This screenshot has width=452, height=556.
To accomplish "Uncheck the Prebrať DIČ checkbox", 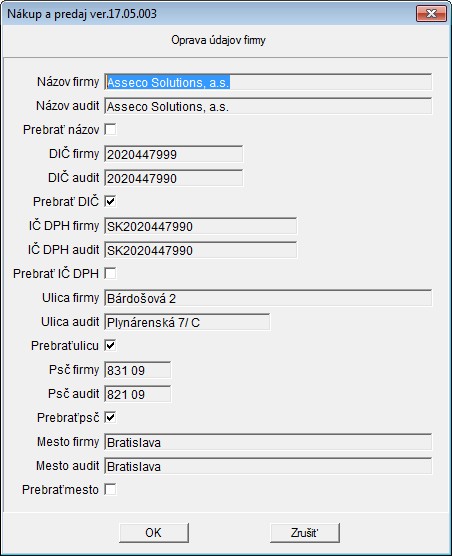I will click(110, 201).
